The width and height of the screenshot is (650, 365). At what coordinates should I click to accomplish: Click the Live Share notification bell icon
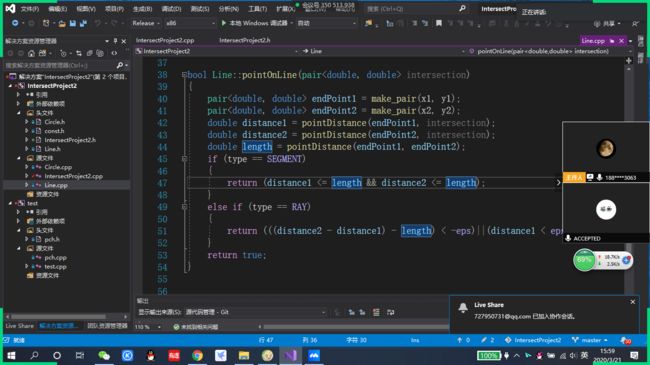coord(463,307)
